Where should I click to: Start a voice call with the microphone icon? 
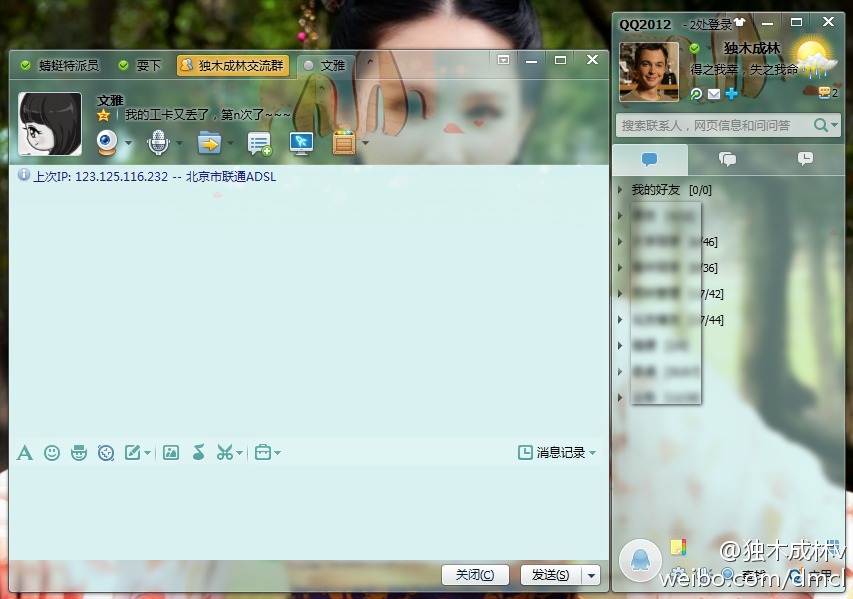[x=158, y=143]
